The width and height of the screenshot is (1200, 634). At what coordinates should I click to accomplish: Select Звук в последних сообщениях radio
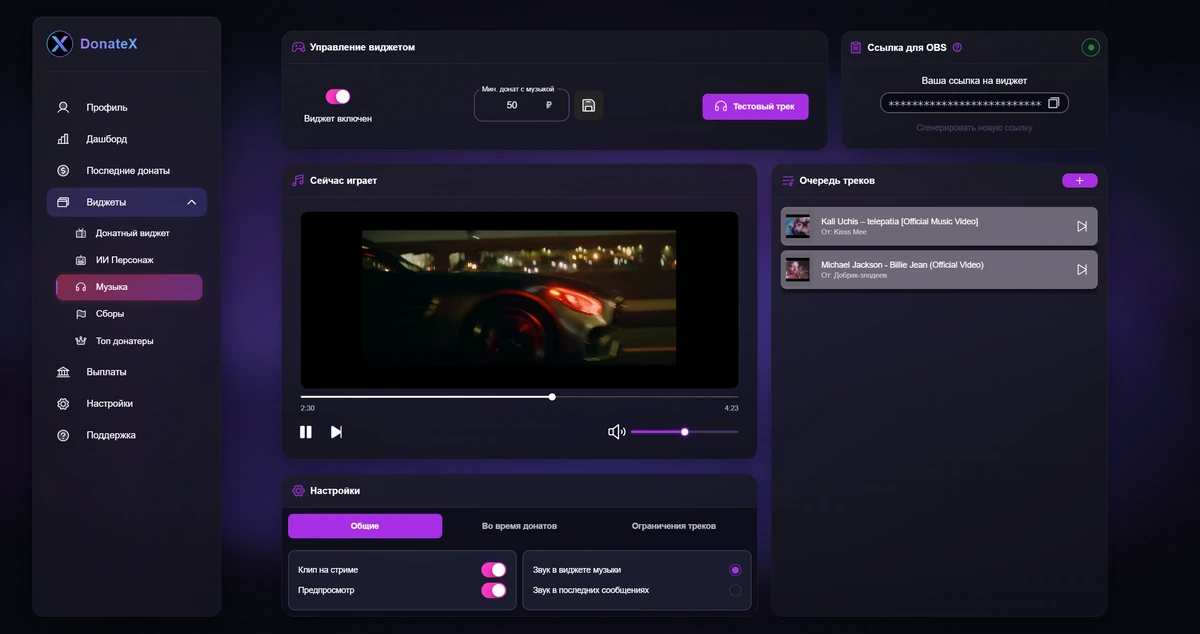coord(735,591)
